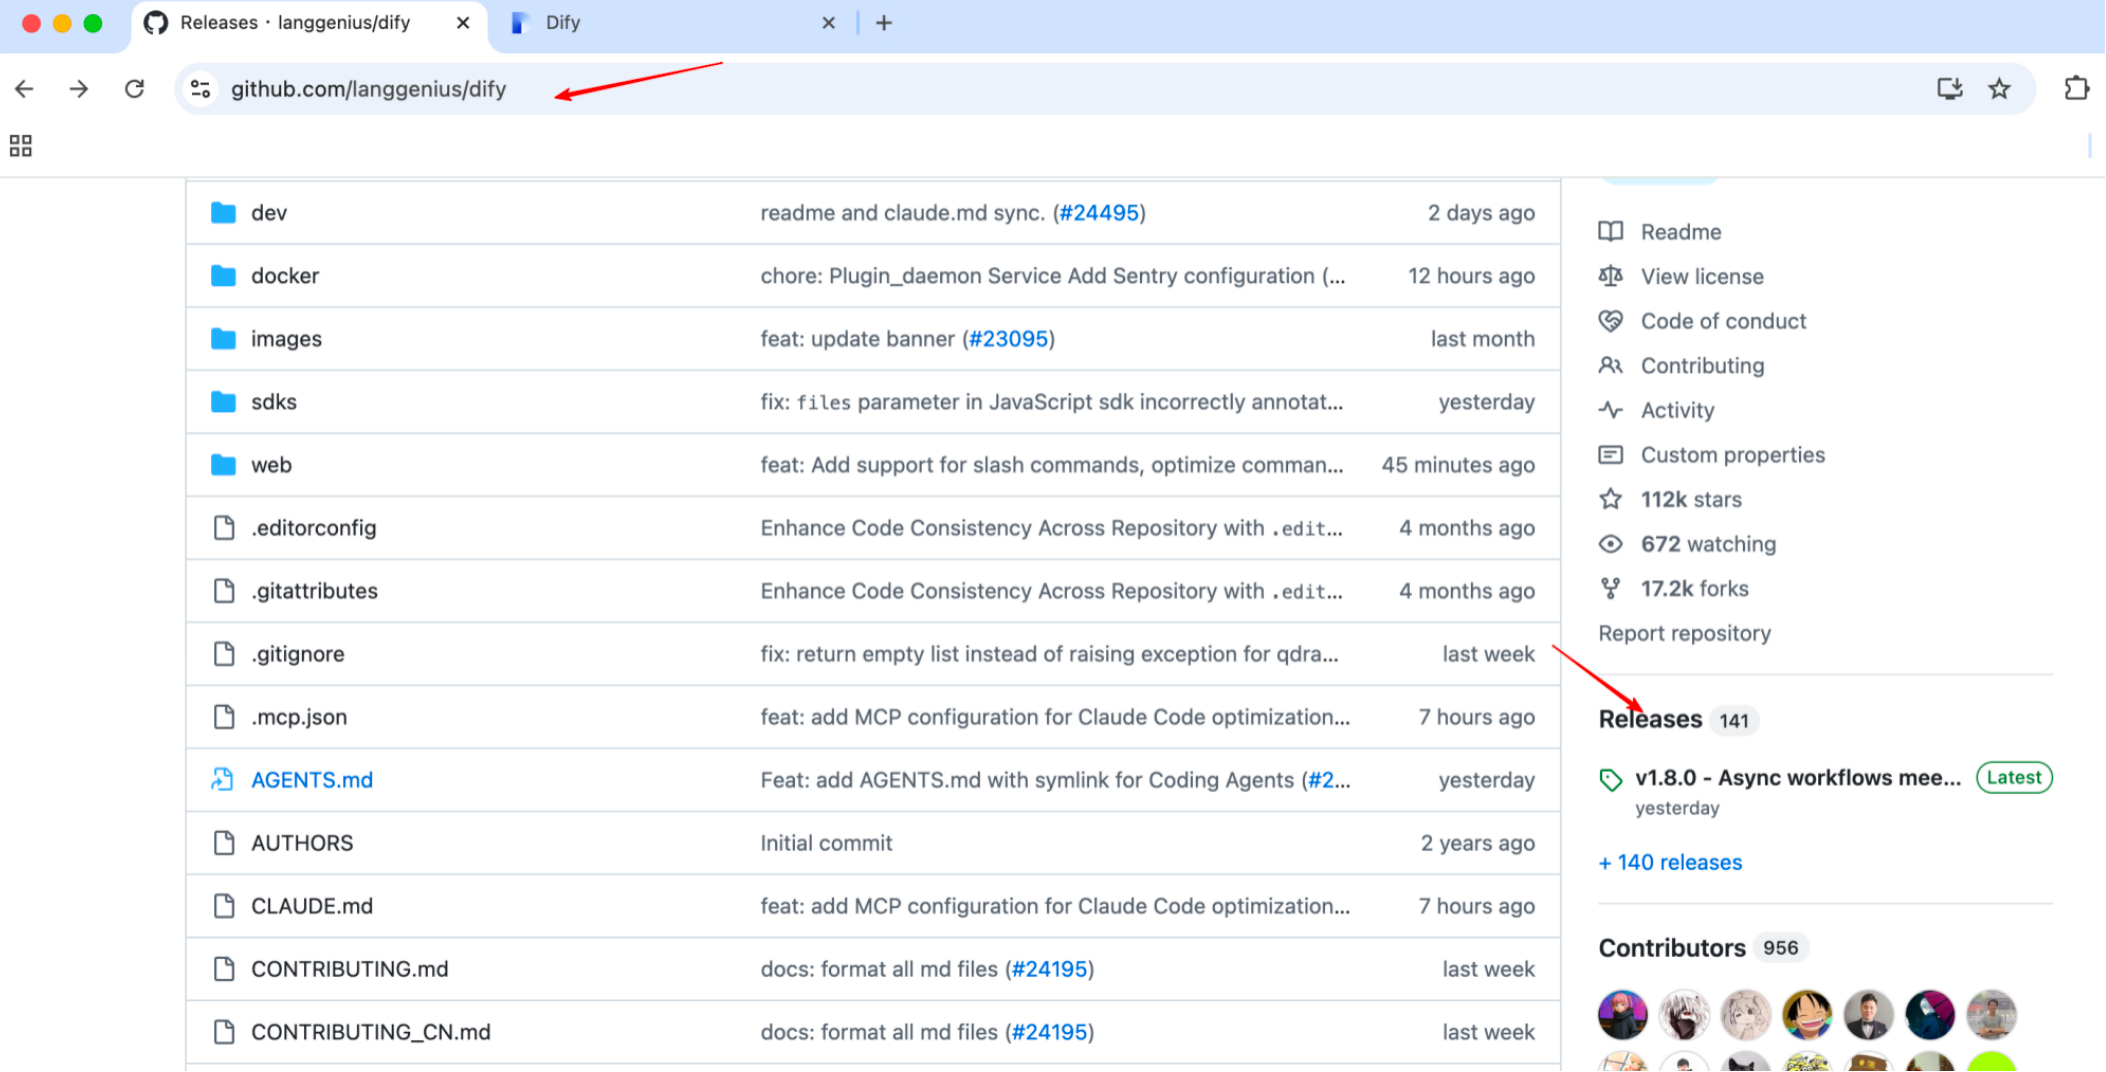2106x1072 pixels.
Task: Click the browser back arrow
Action: 25,89
